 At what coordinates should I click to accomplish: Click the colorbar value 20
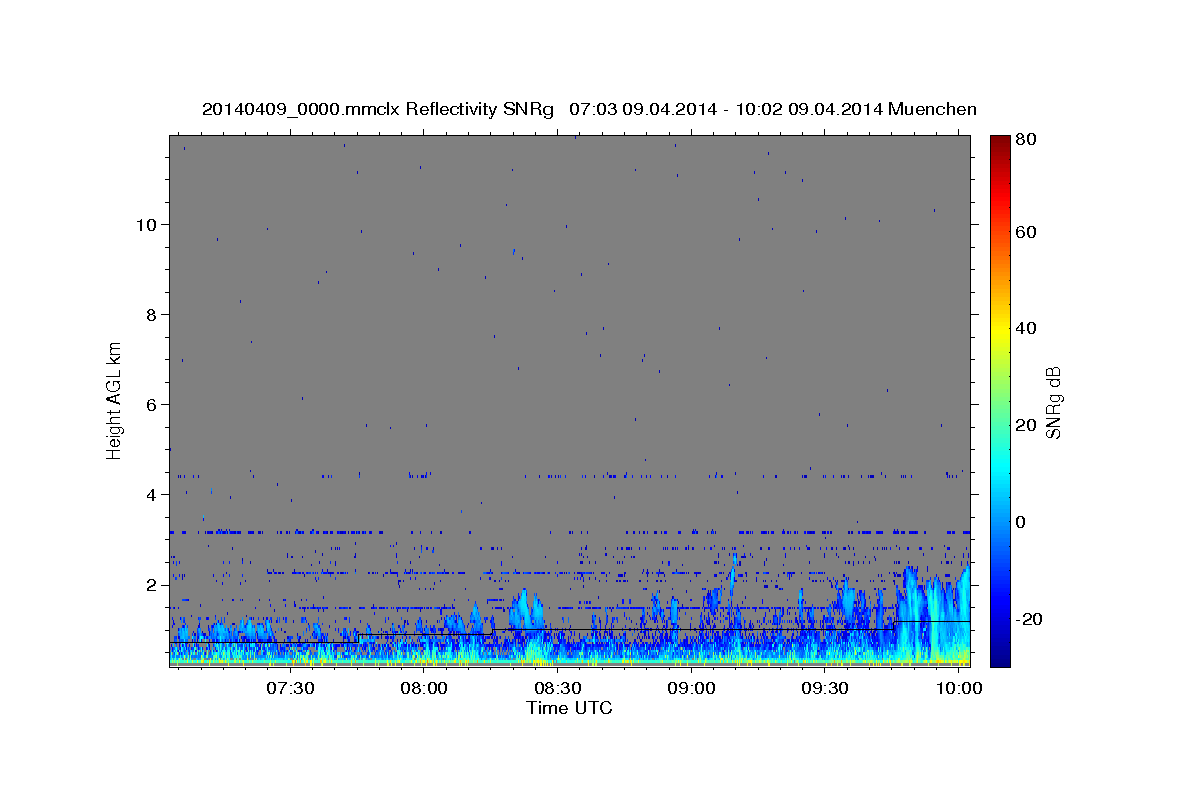coord(1027,425)
